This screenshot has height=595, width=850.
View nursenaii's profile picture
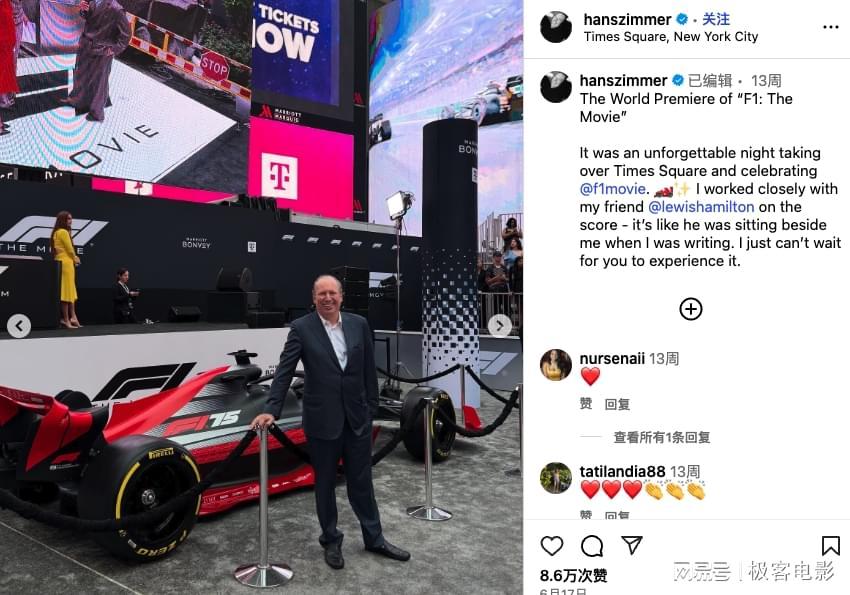(556, 365)
